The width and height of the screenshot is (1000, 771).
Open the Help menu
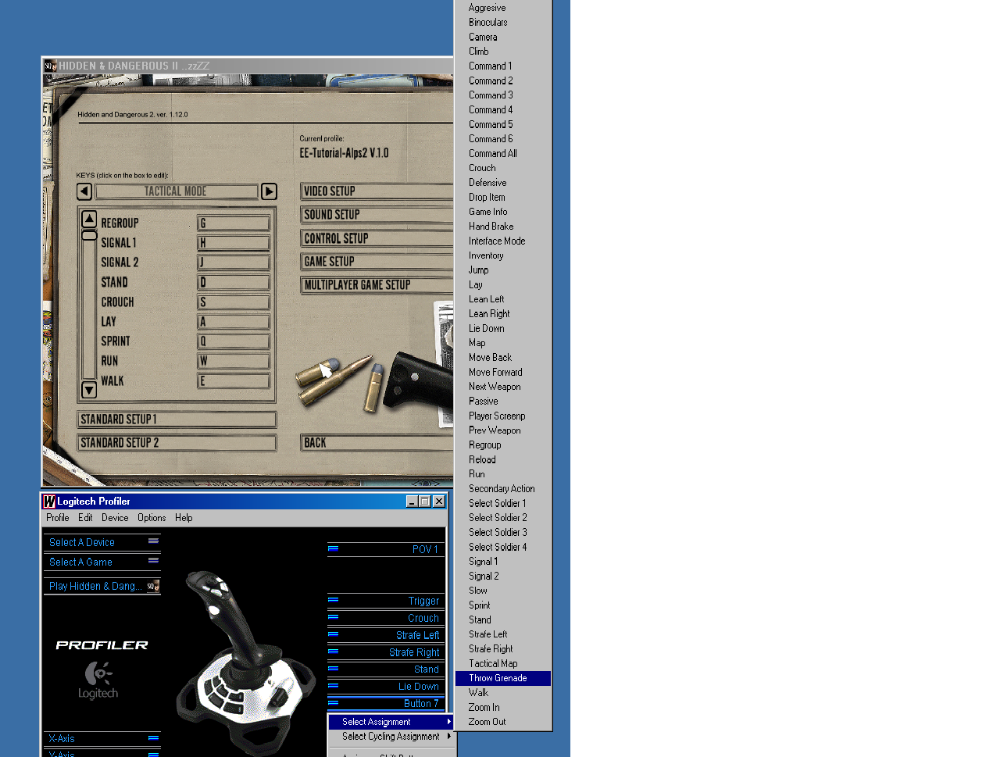click(184, 518)
